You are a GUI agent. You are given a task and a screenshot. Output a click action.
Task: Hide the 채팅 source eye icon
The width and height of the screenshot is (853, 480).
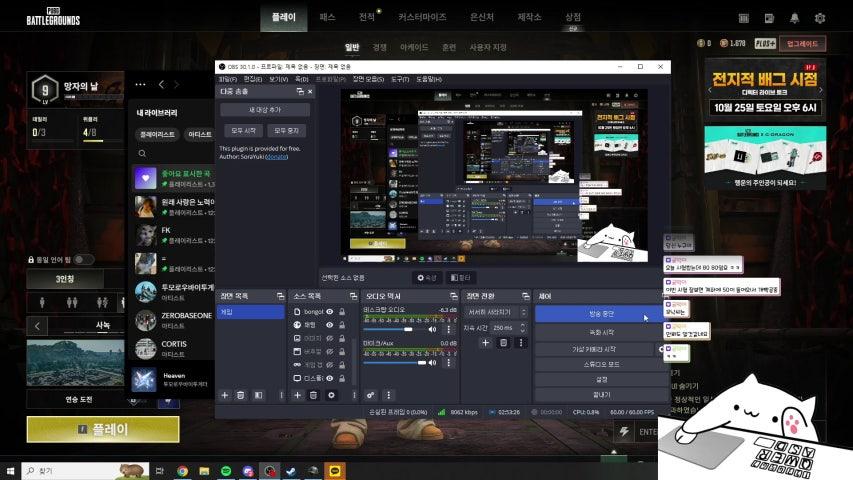point(330,325)
